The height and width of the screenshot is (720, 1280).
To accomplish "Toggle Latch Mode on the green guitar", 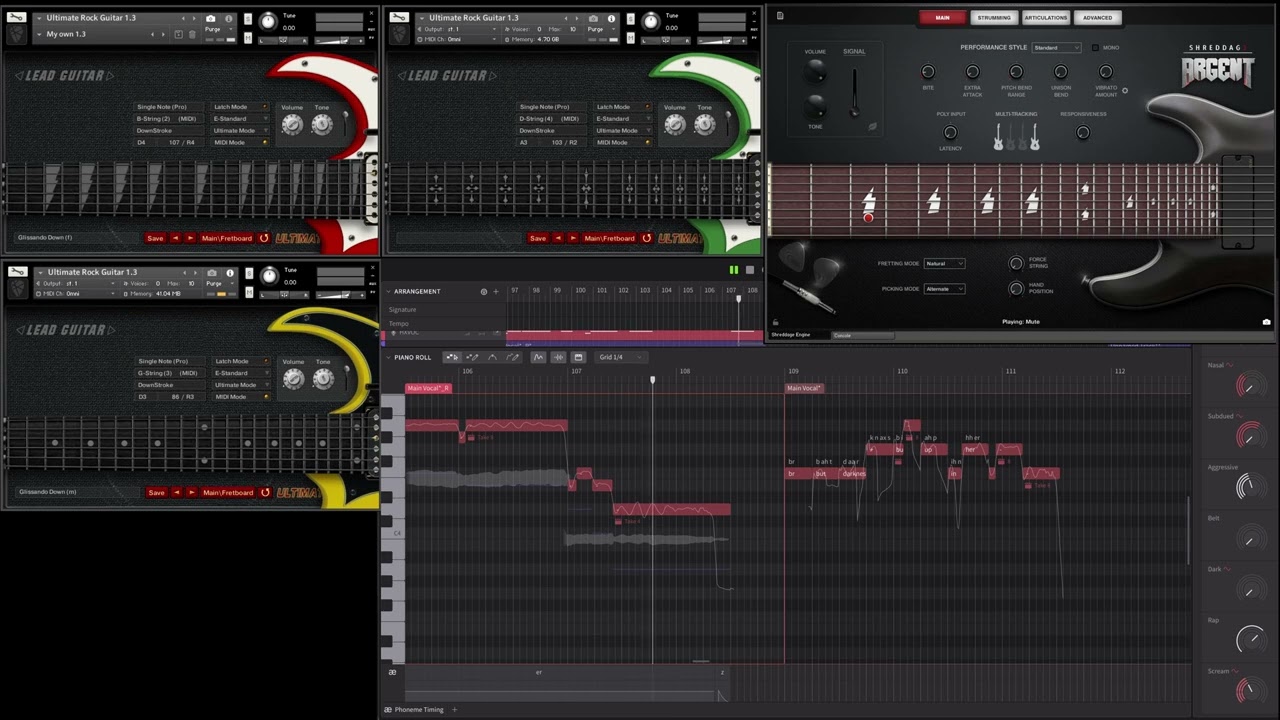I will click(624, 107).
